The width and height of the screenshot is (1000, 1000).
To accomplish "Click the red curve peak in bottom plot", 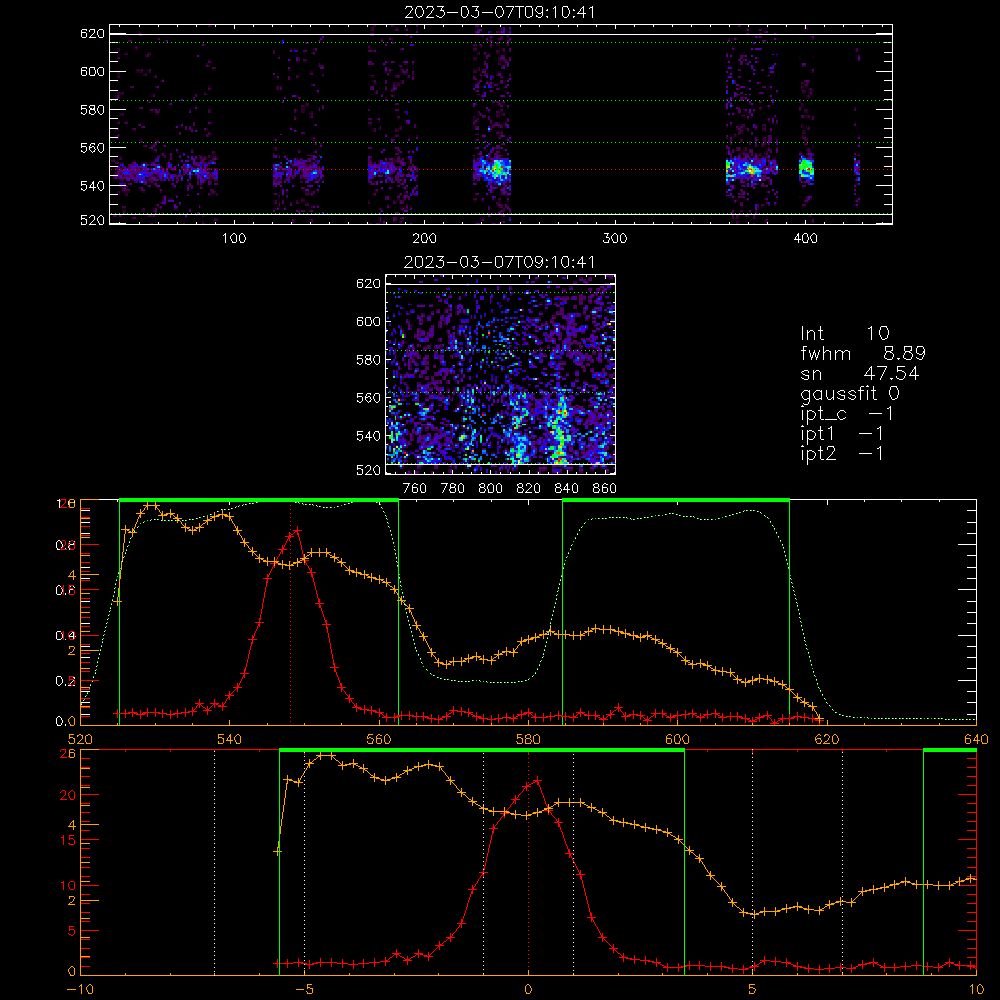I will pyautogui.click(x=537, y=781).
